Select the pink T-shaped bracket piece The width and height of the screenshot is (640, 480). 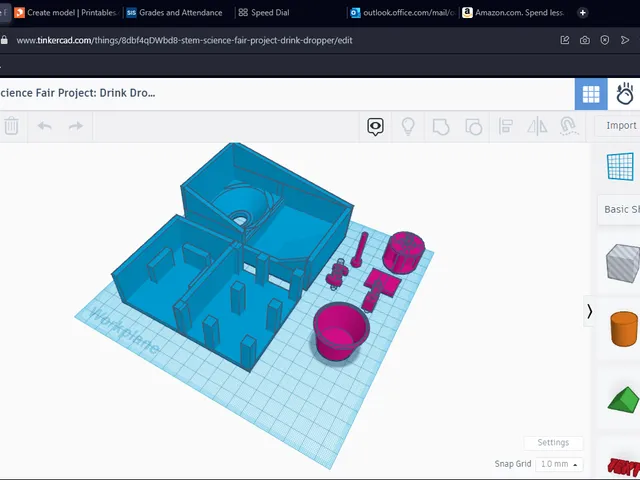[x=380, y=288]
